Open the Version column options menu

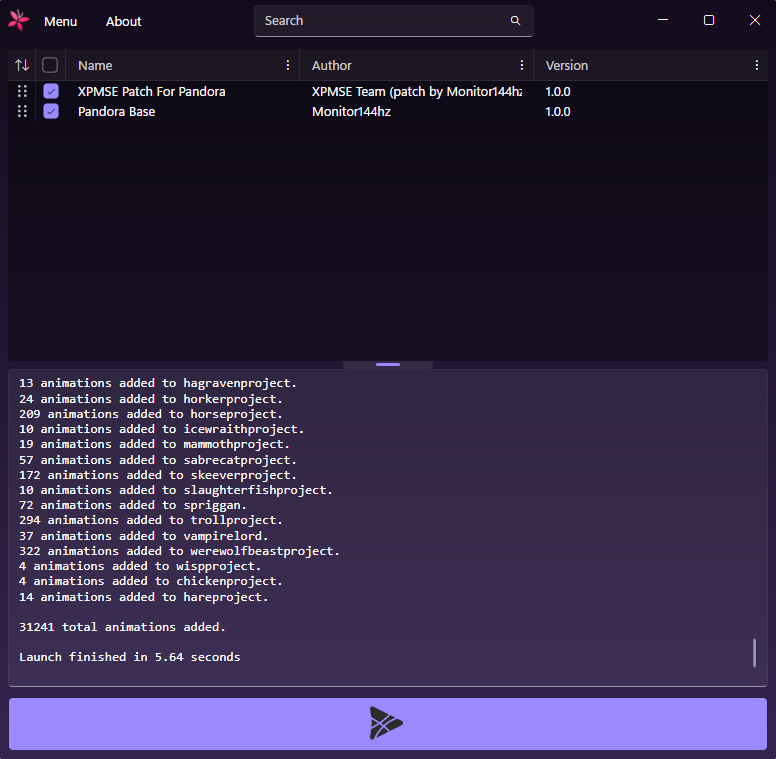coord(757,65)
